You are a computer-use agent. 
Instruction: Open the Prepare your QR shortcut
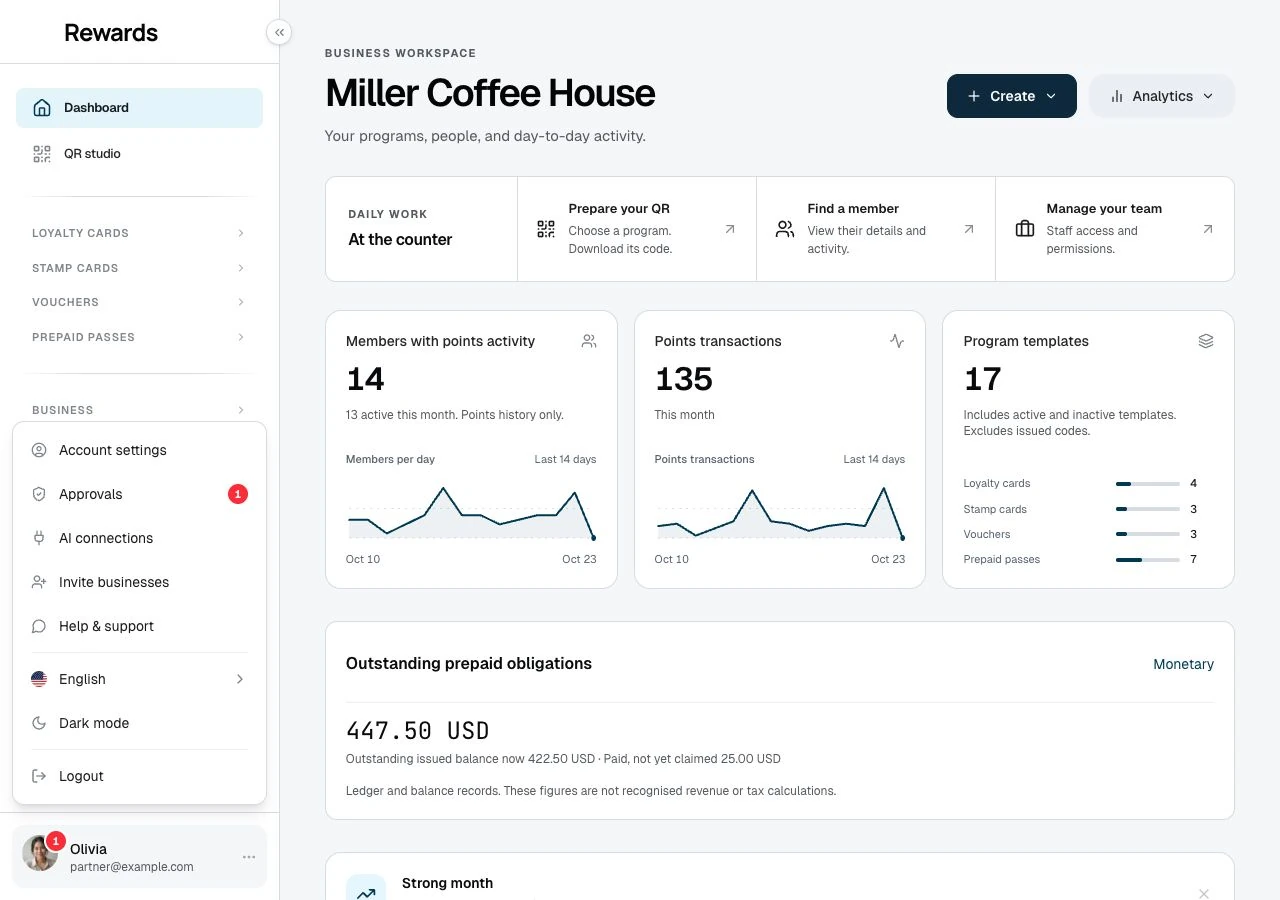pos(637,229)
